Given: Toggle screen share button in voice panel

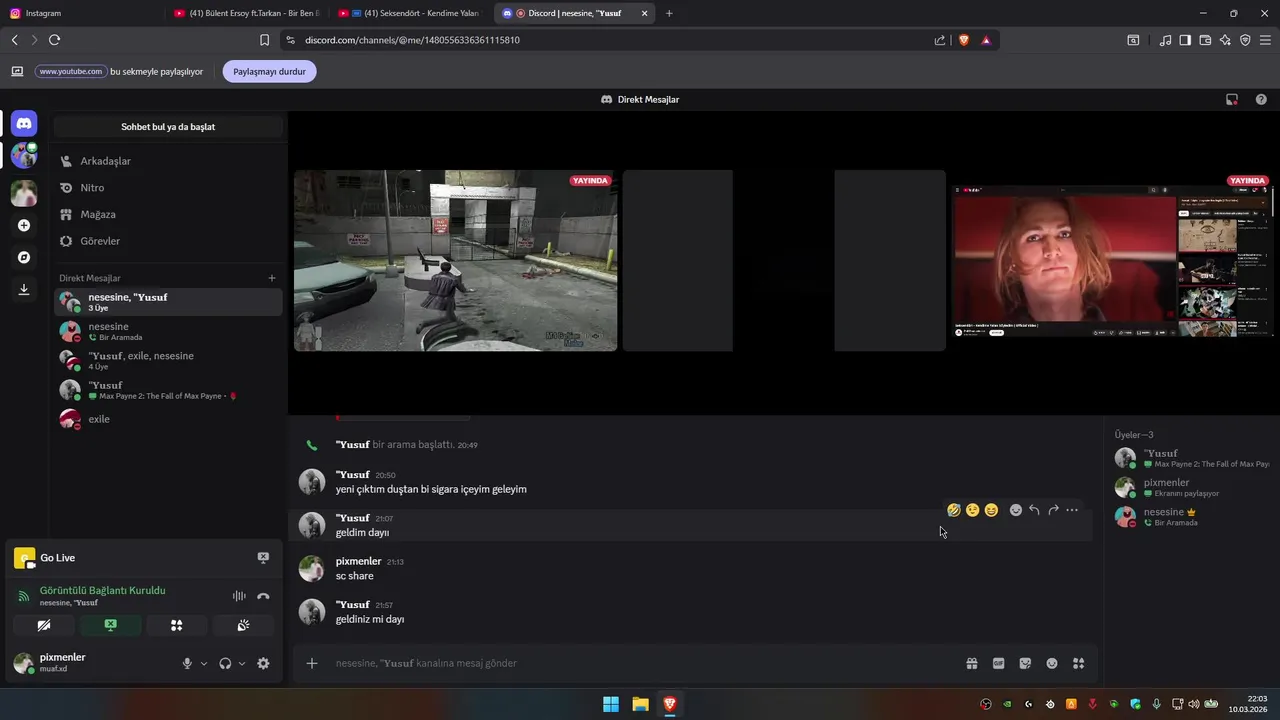Looking at the screenshot, I should tap(110, 625).
